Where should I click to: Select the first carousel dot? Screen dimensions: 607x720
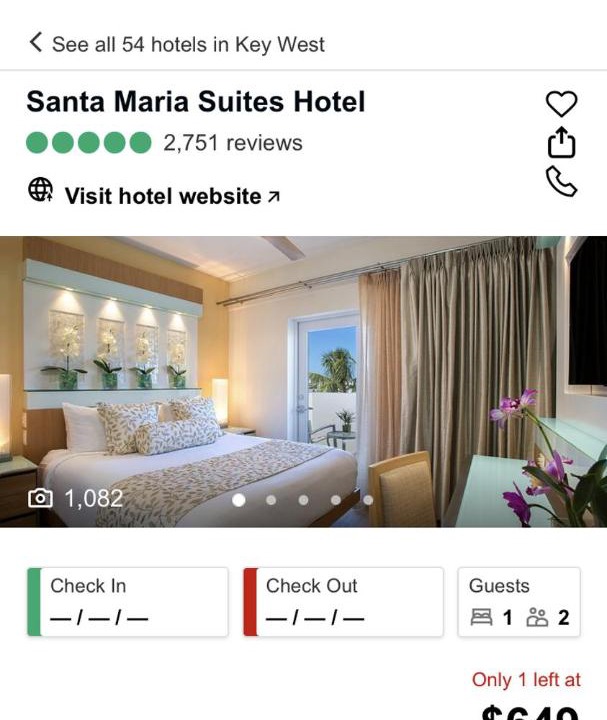[239, 500]
